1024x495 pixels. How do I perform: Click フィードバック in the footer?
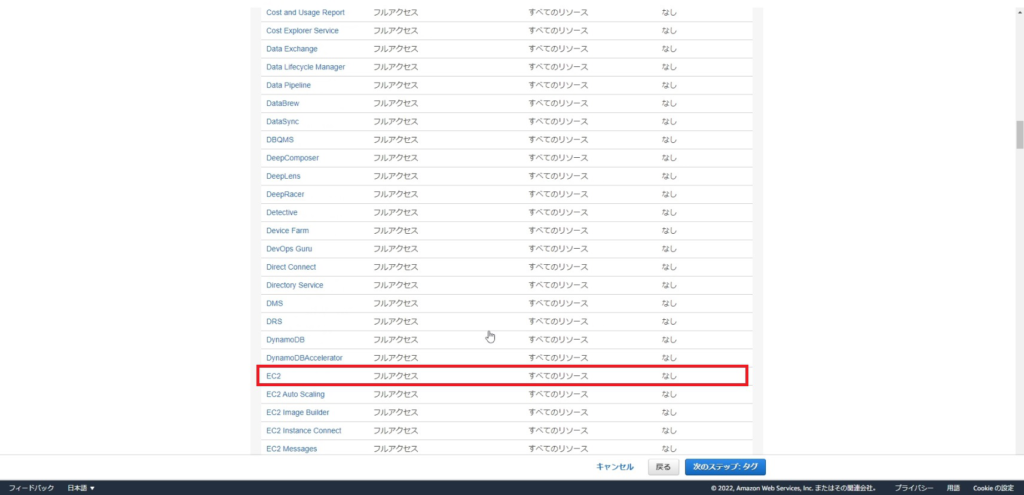[31, 488]
